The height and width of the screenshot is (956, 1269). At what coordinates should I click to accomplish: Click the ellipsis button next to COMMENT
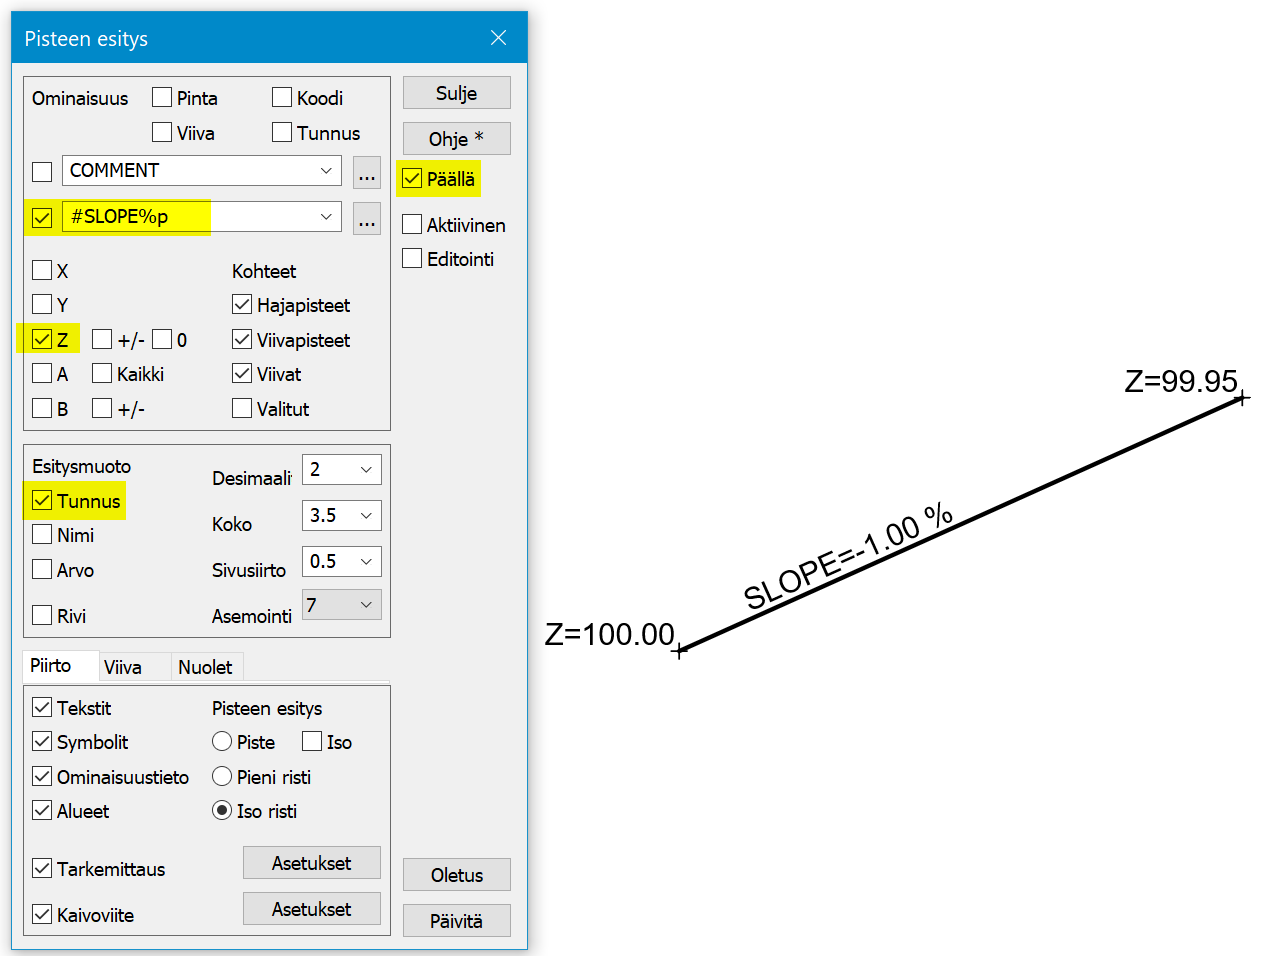[x=367, y=172]
